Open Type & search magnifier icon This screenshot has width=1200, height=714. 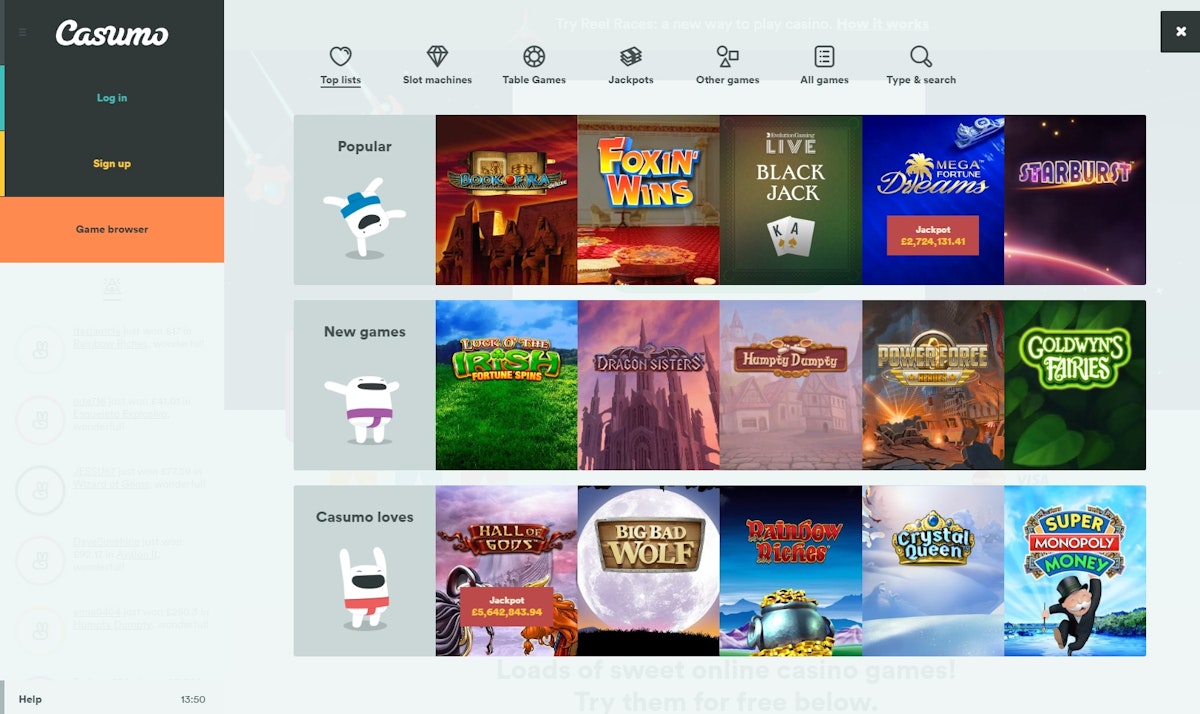coord(920,57)
